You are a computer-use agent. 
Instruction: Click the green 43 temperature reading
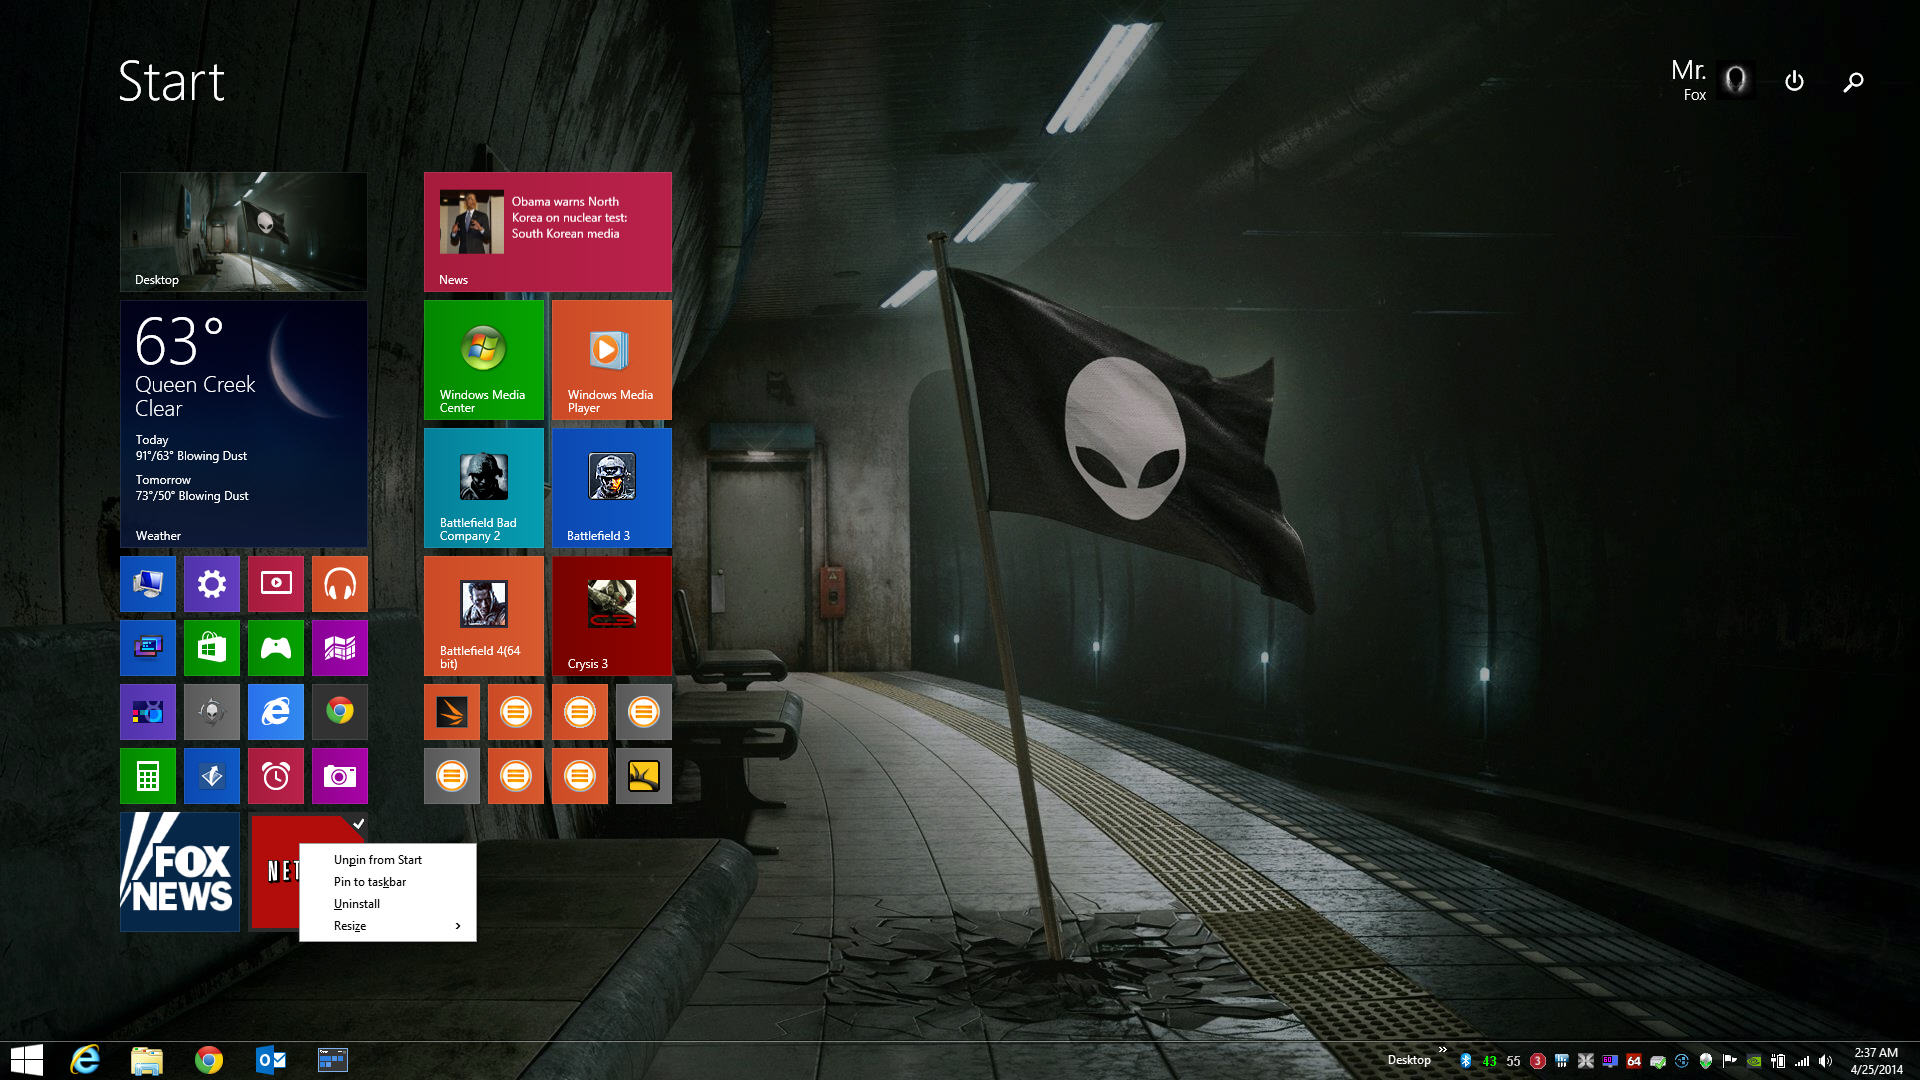pyautogui.click(x=1490, y=1061)
